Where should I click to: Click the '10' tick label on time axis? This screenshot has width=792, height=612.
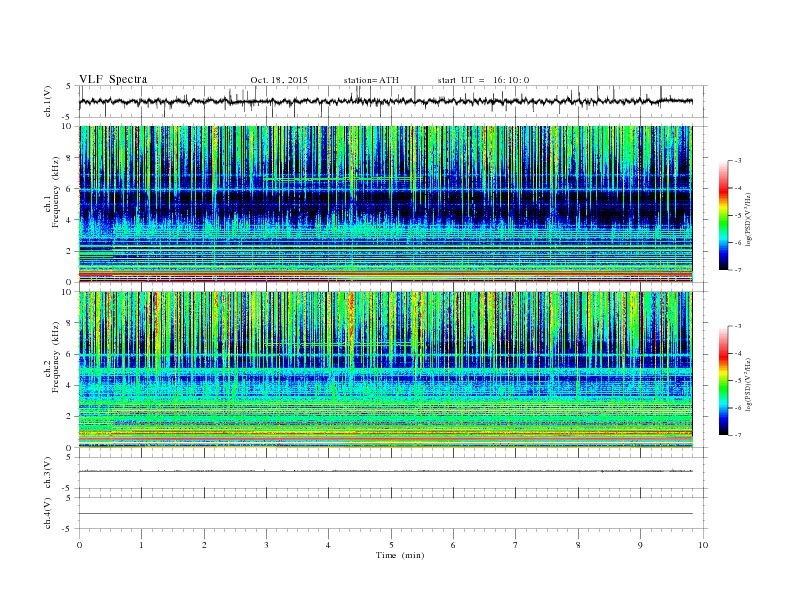pos(703,545)
